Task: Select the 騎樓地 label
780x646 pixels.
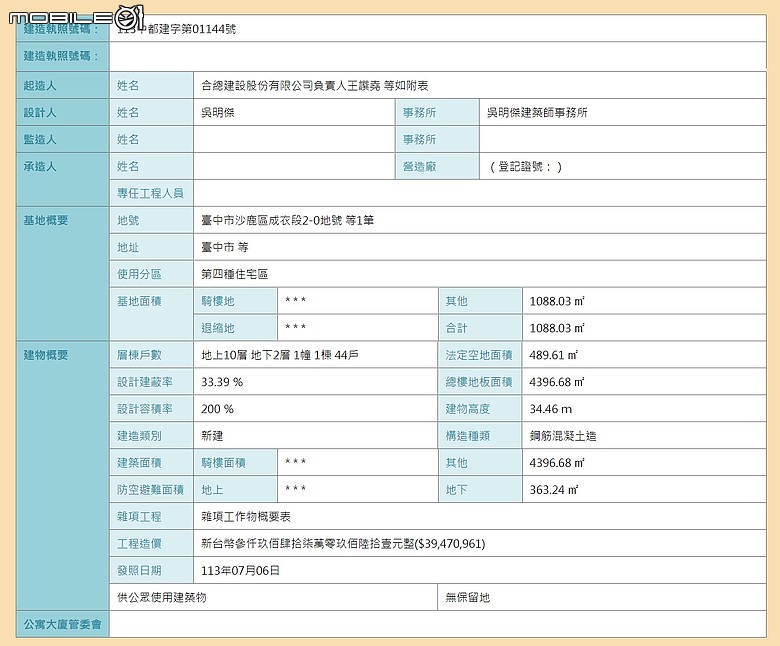Action: [x=218, y=301]
